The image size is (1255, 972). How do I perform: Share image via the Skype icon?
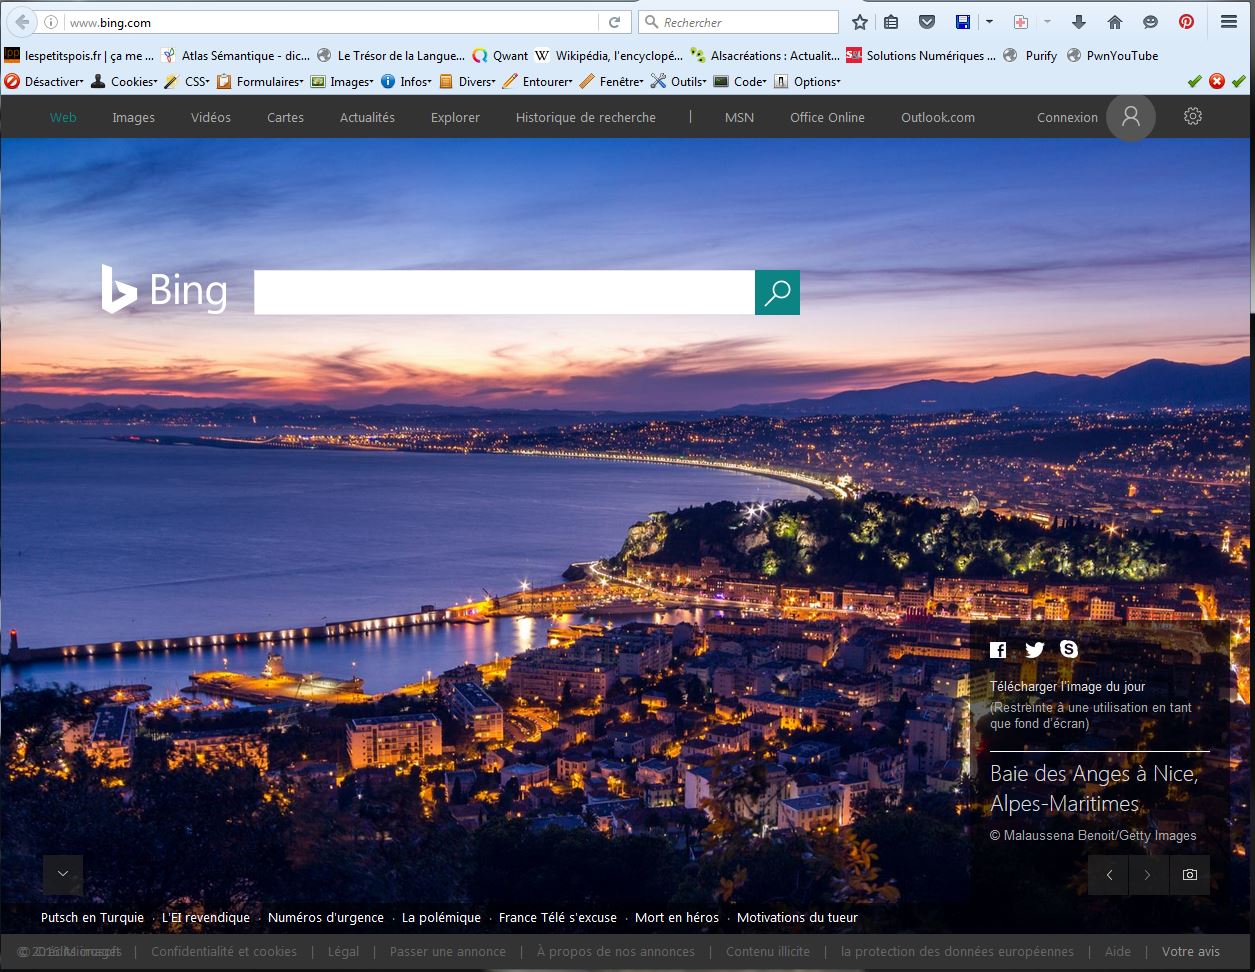pos(1069,649)
